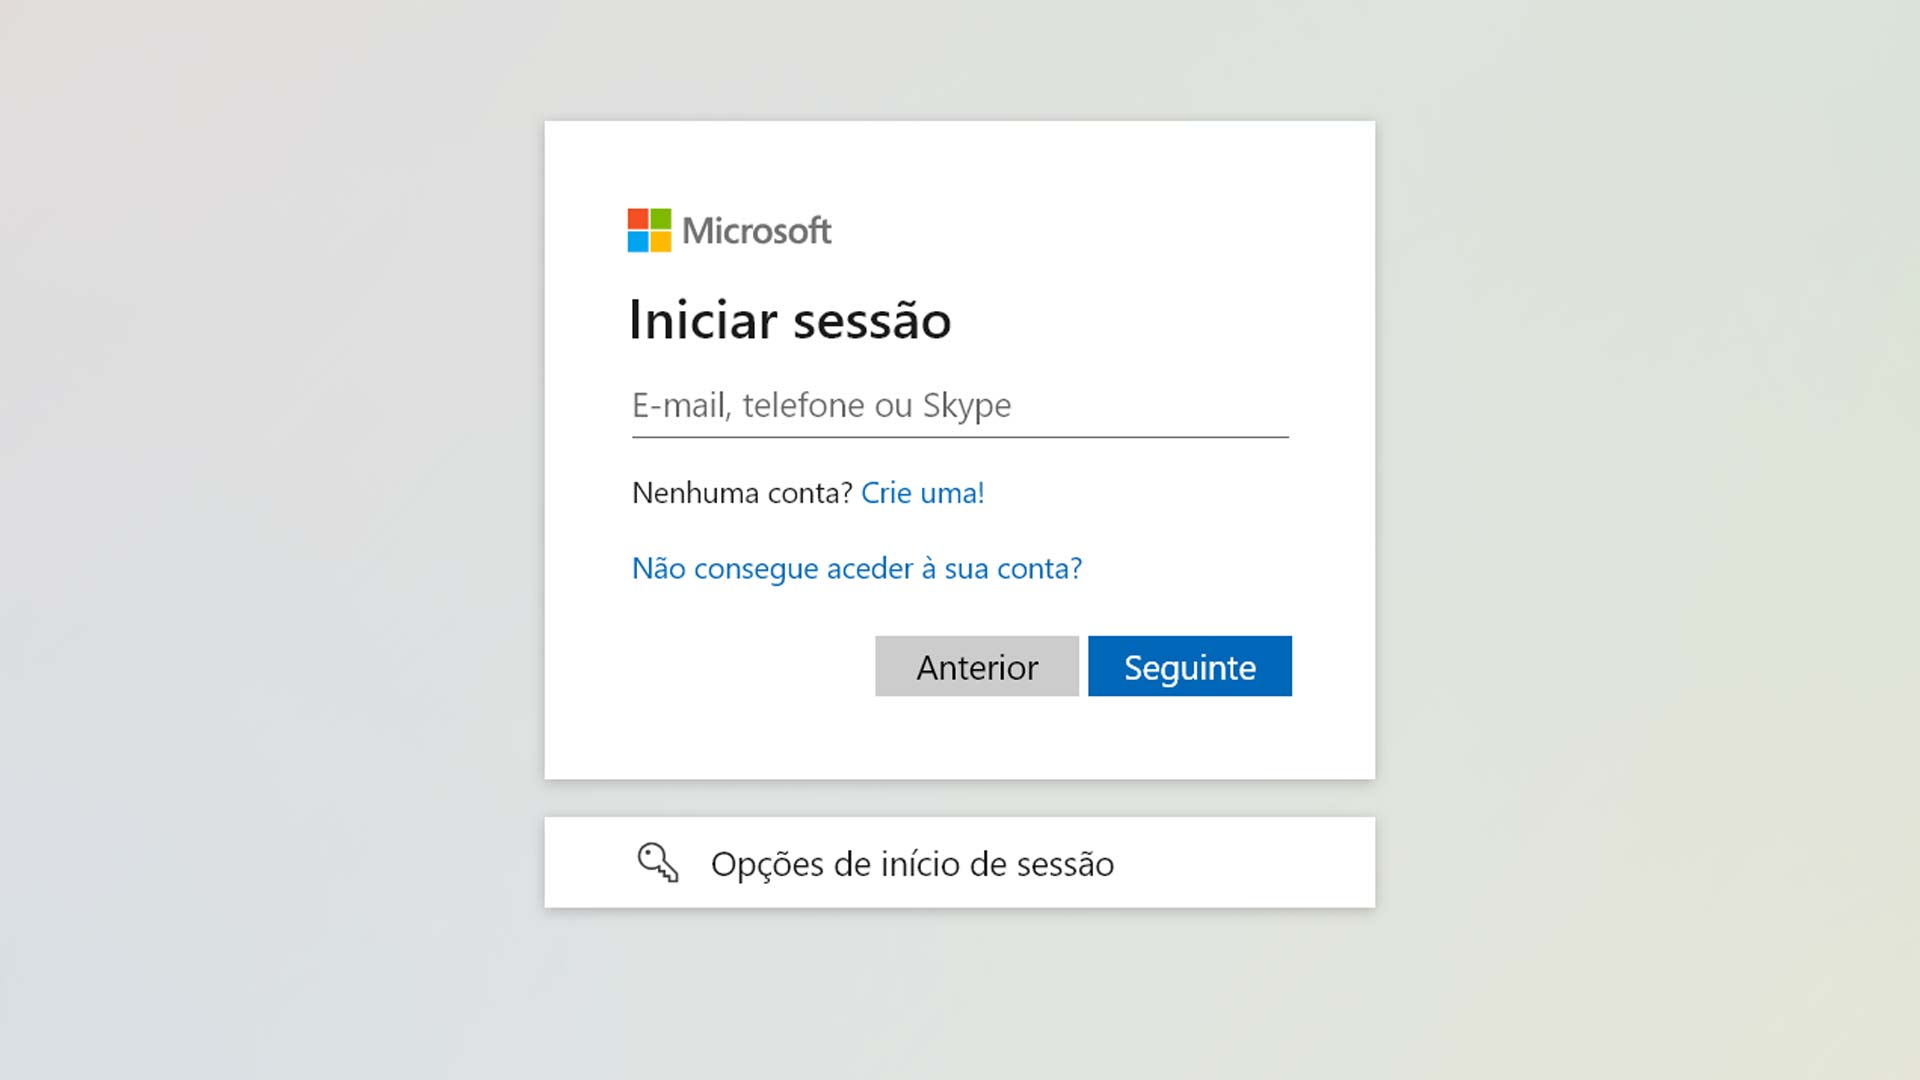
Task: Click the Microsoft logo
Action: tap(648, 231)
